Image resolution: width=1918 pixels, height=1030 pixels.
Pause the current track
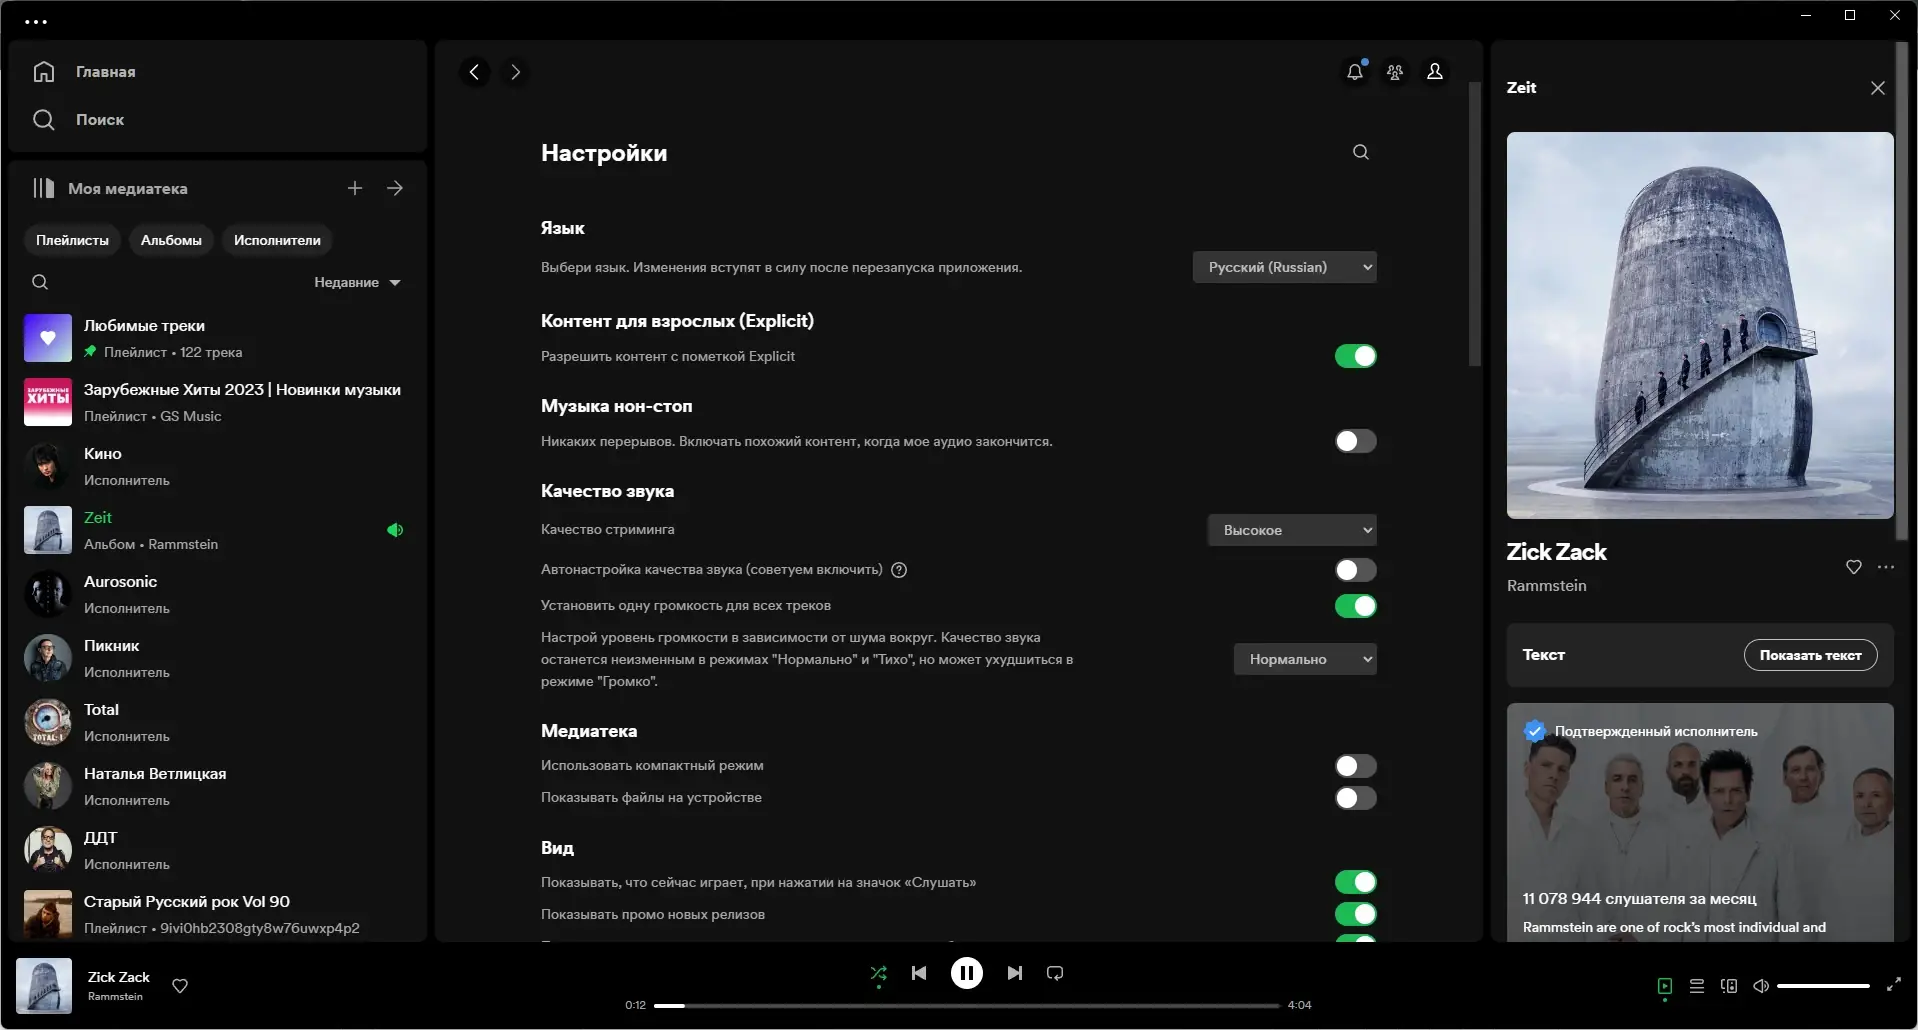pyautogui.click(x=967, y=973)
